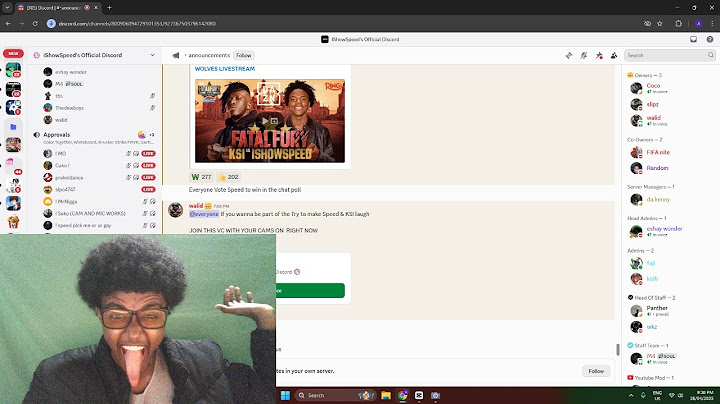Open da.kenny member entry

click(x=658, y=199)
